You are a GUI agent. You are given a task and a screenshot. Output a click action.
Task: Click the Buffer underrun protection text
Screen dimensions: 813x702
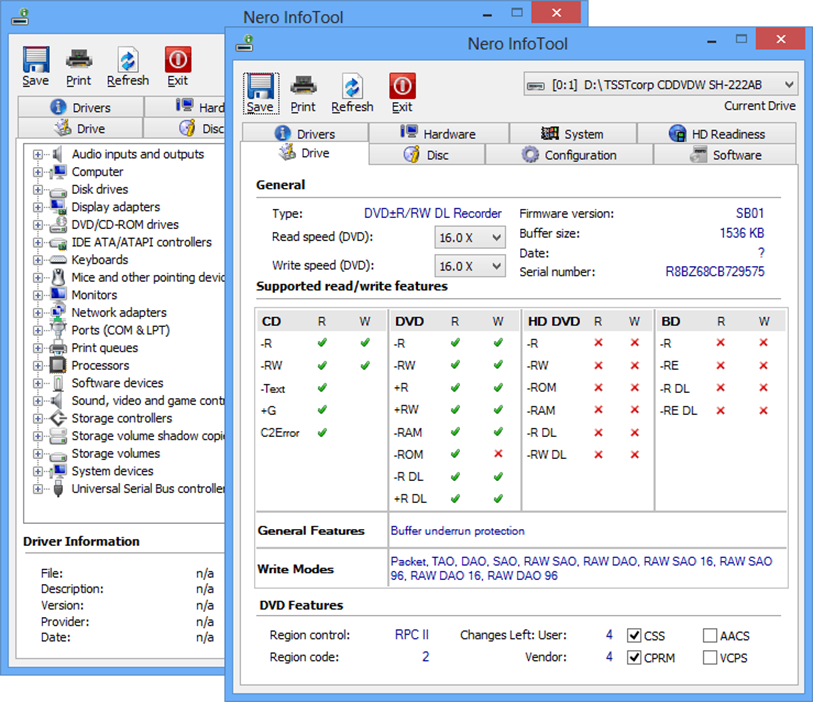[458, 531]
